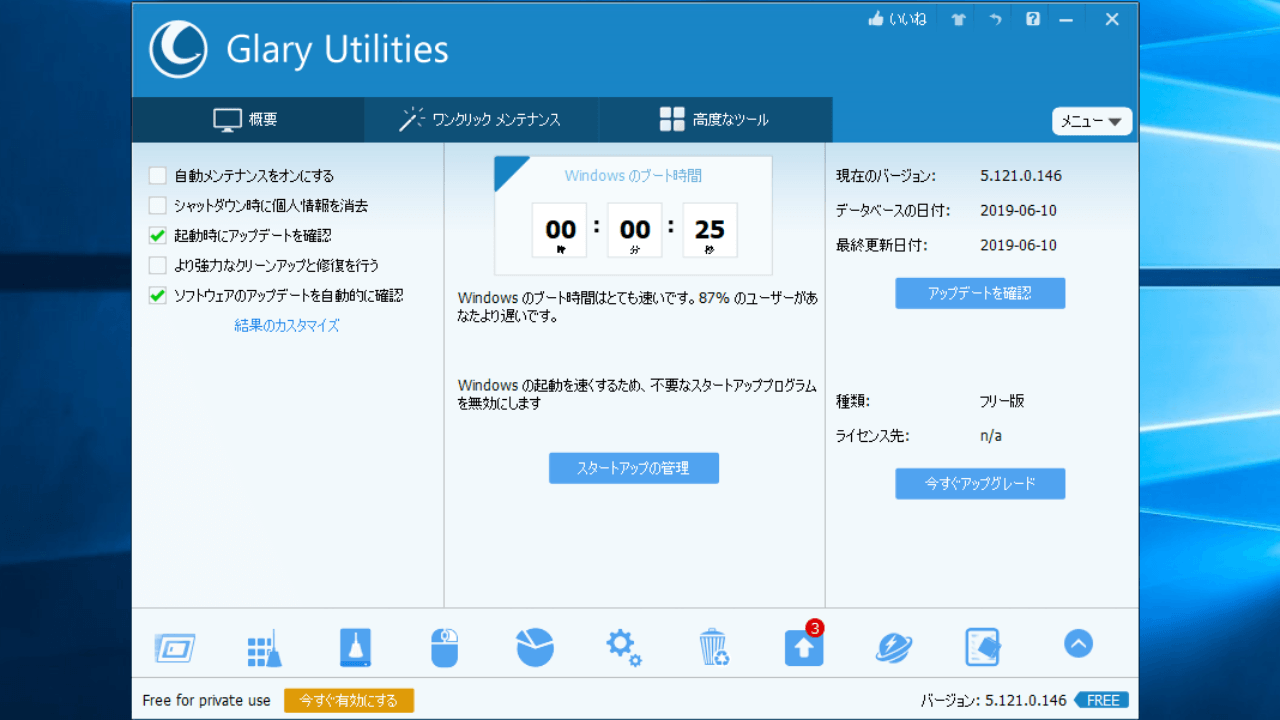Open the mouse-shaped Context Menu Manager icon
The image size is (1280, 720).
(x=444, y=648)
